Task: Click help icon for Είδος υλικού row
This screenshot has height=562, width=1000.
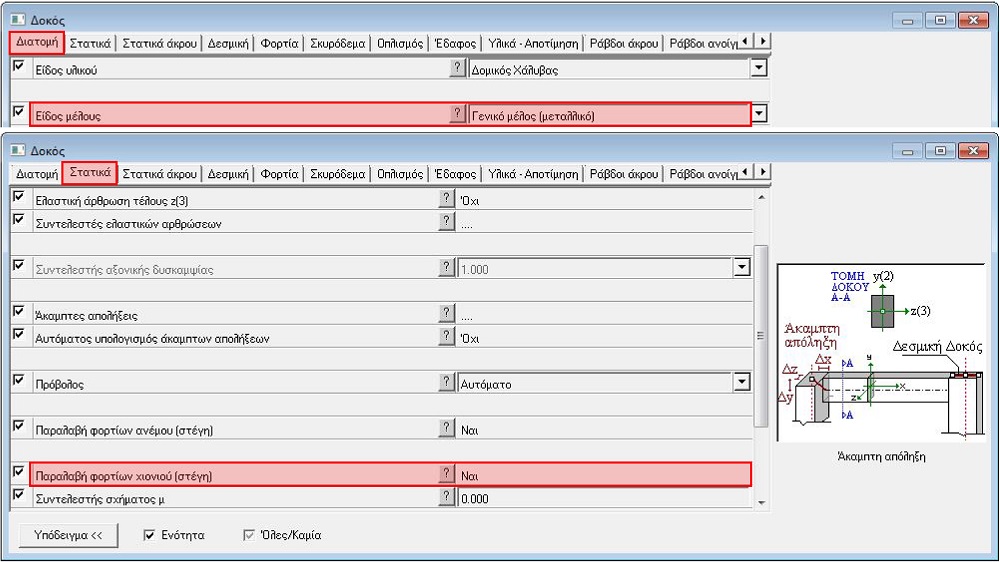Action: (x=458, y=68)
